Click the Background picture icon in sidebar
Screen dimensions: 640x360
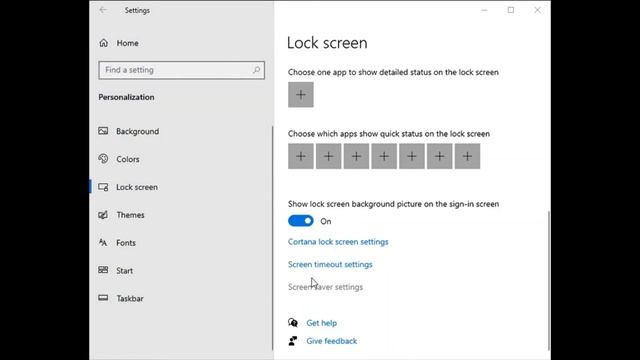point(103,131)
